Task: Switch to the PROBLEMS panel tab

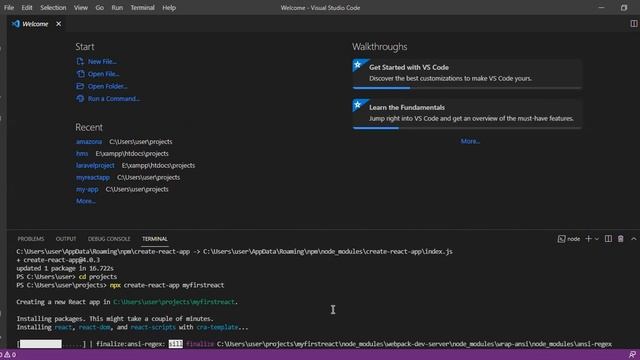Action: pos(31,239)
